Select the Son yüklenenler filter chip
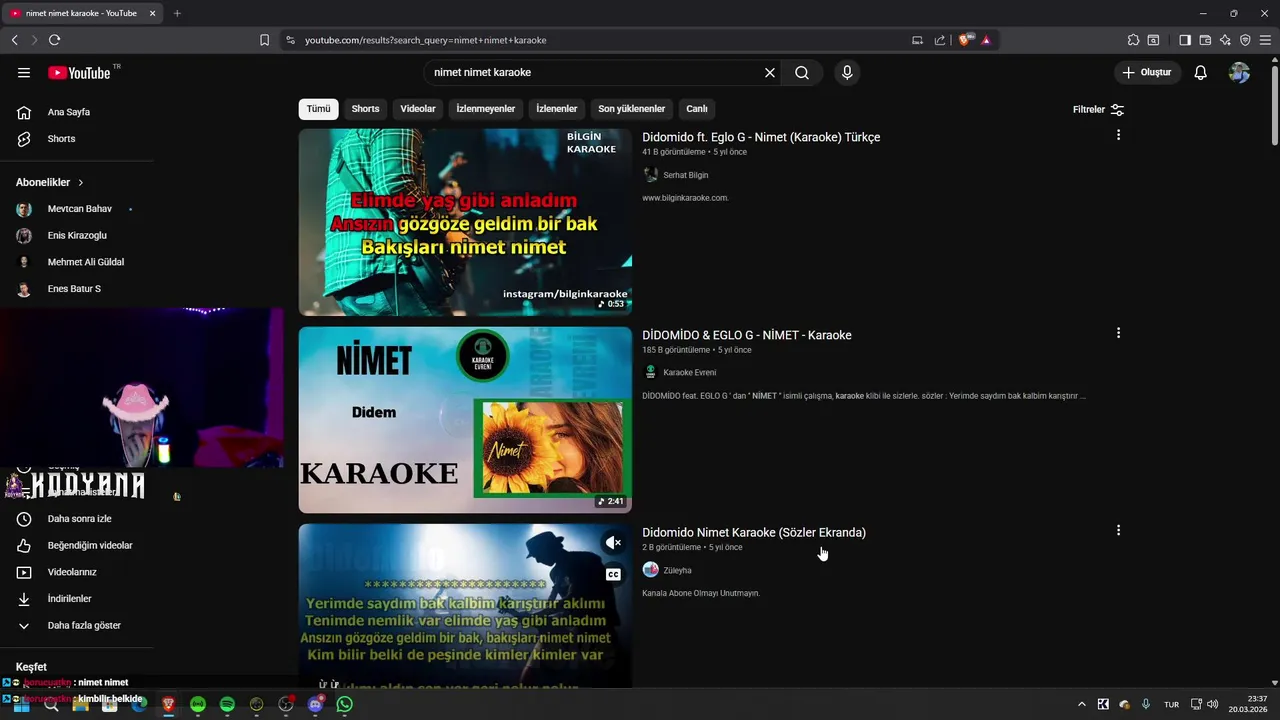1280x720 pixels. pos(632,109)
